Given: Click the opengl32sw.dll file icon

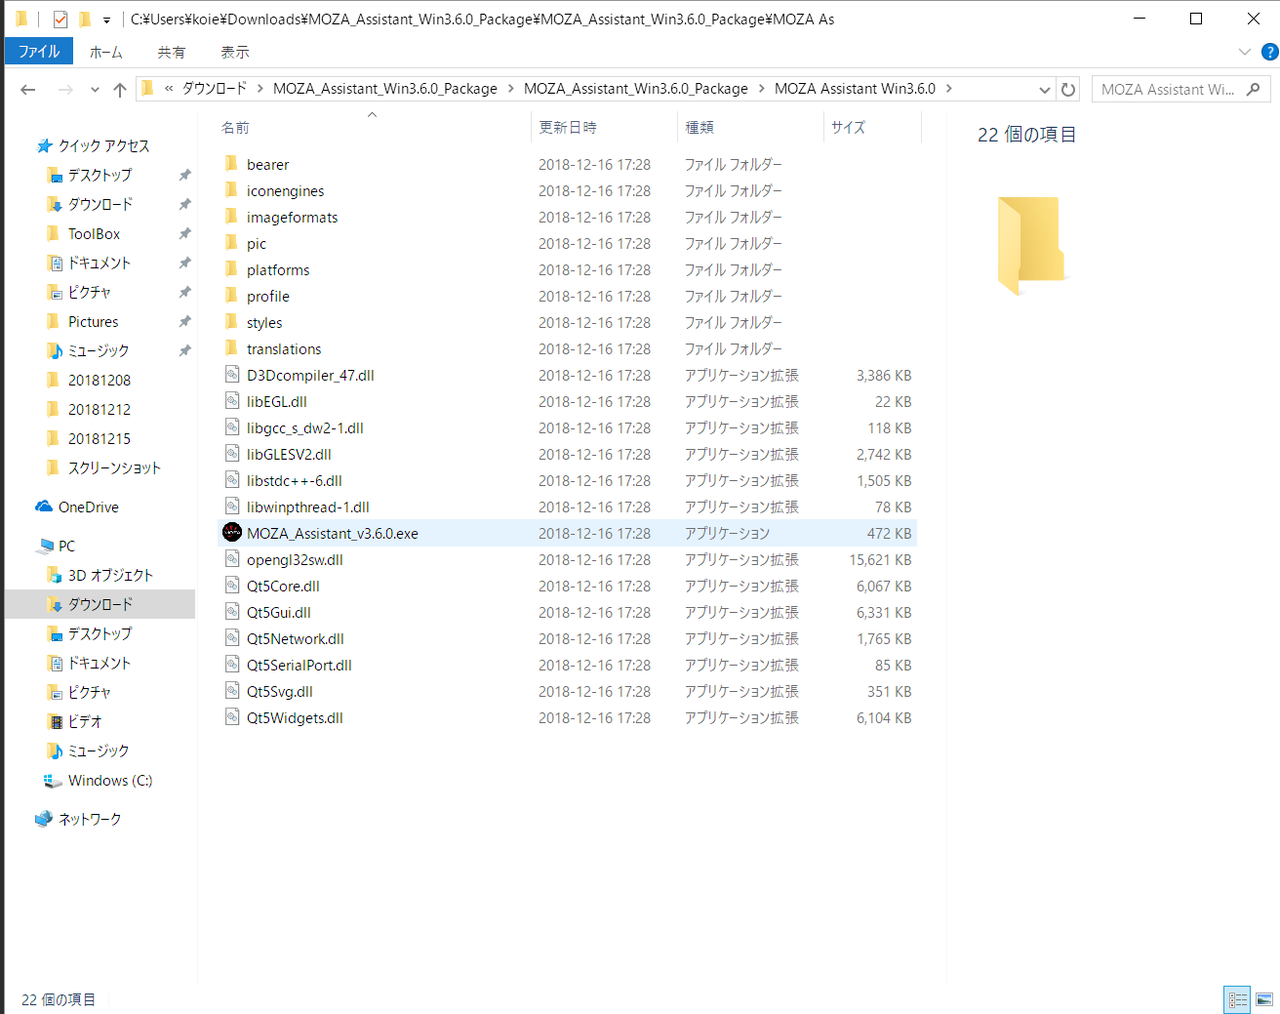Looking at the screenshot, I should click(x=232, y=559).
